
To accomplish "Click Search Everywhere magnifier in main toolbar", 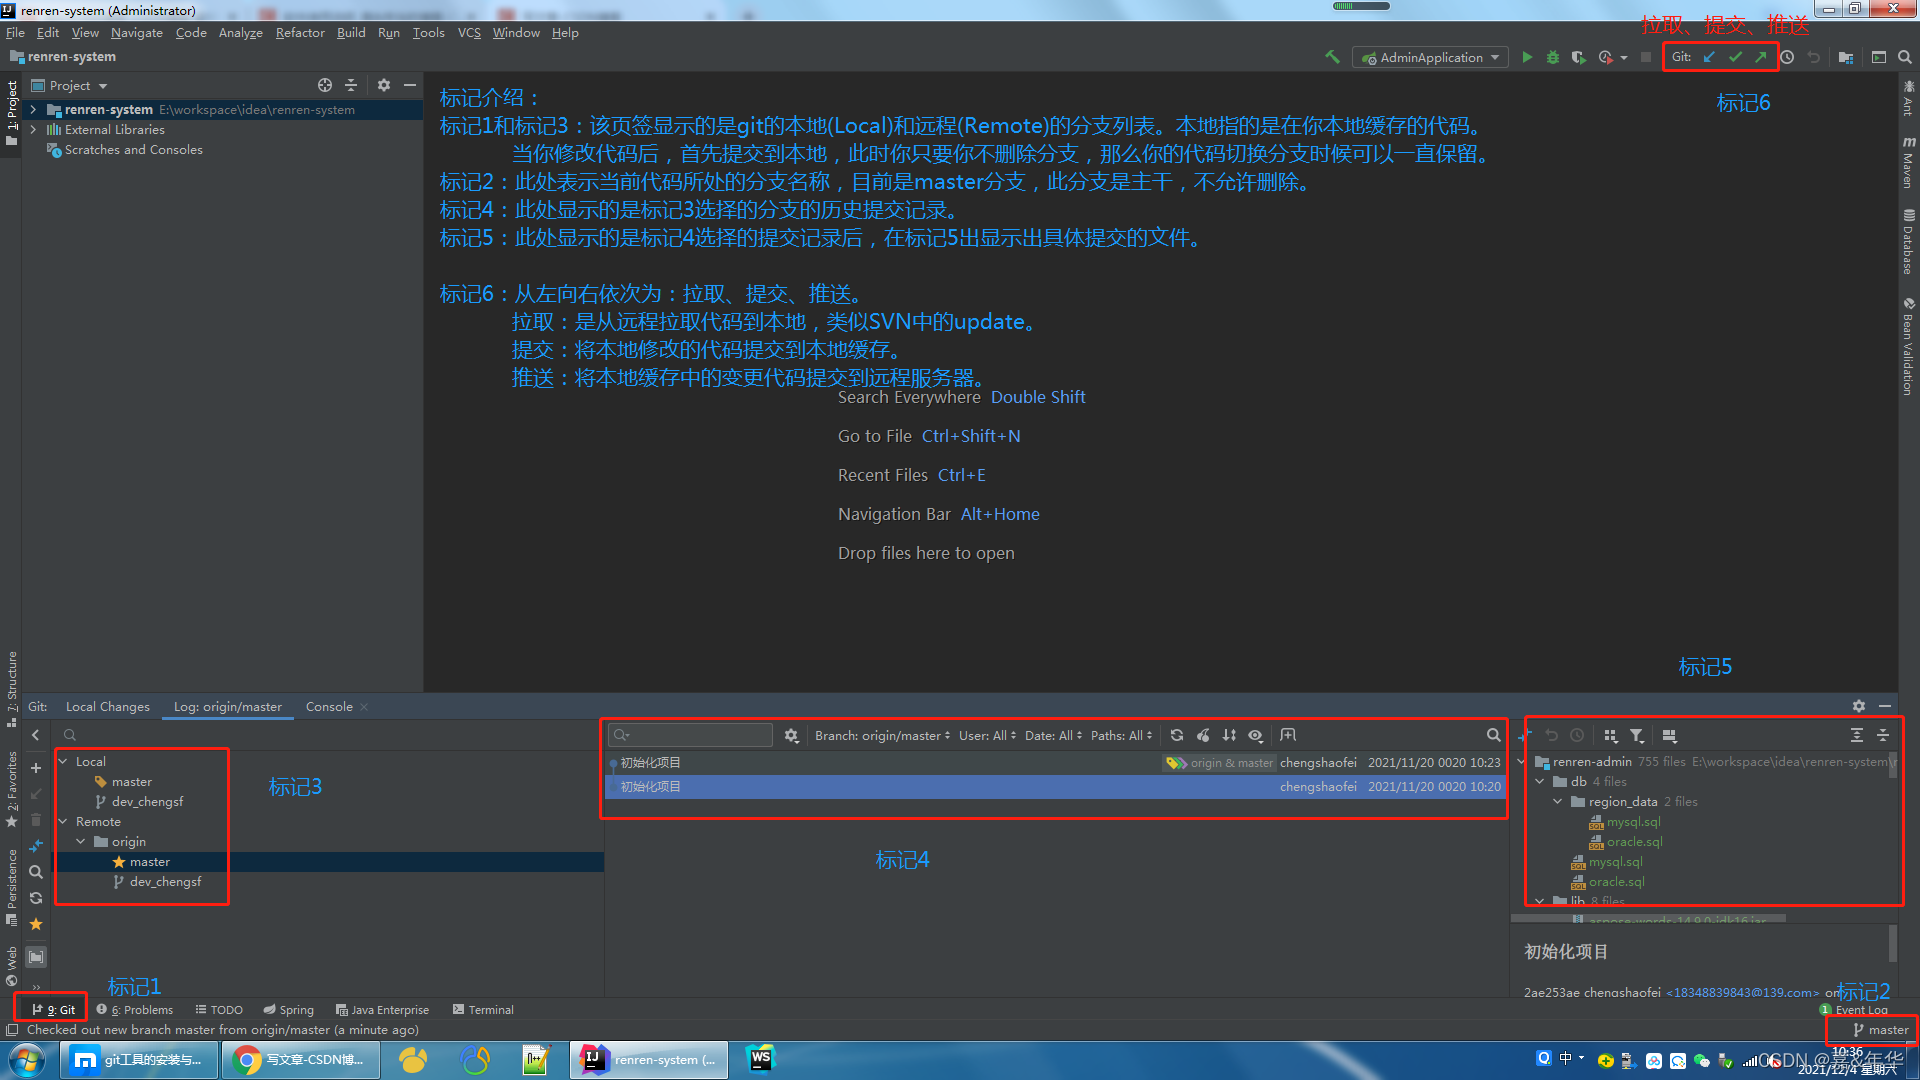I will 1905,57.
